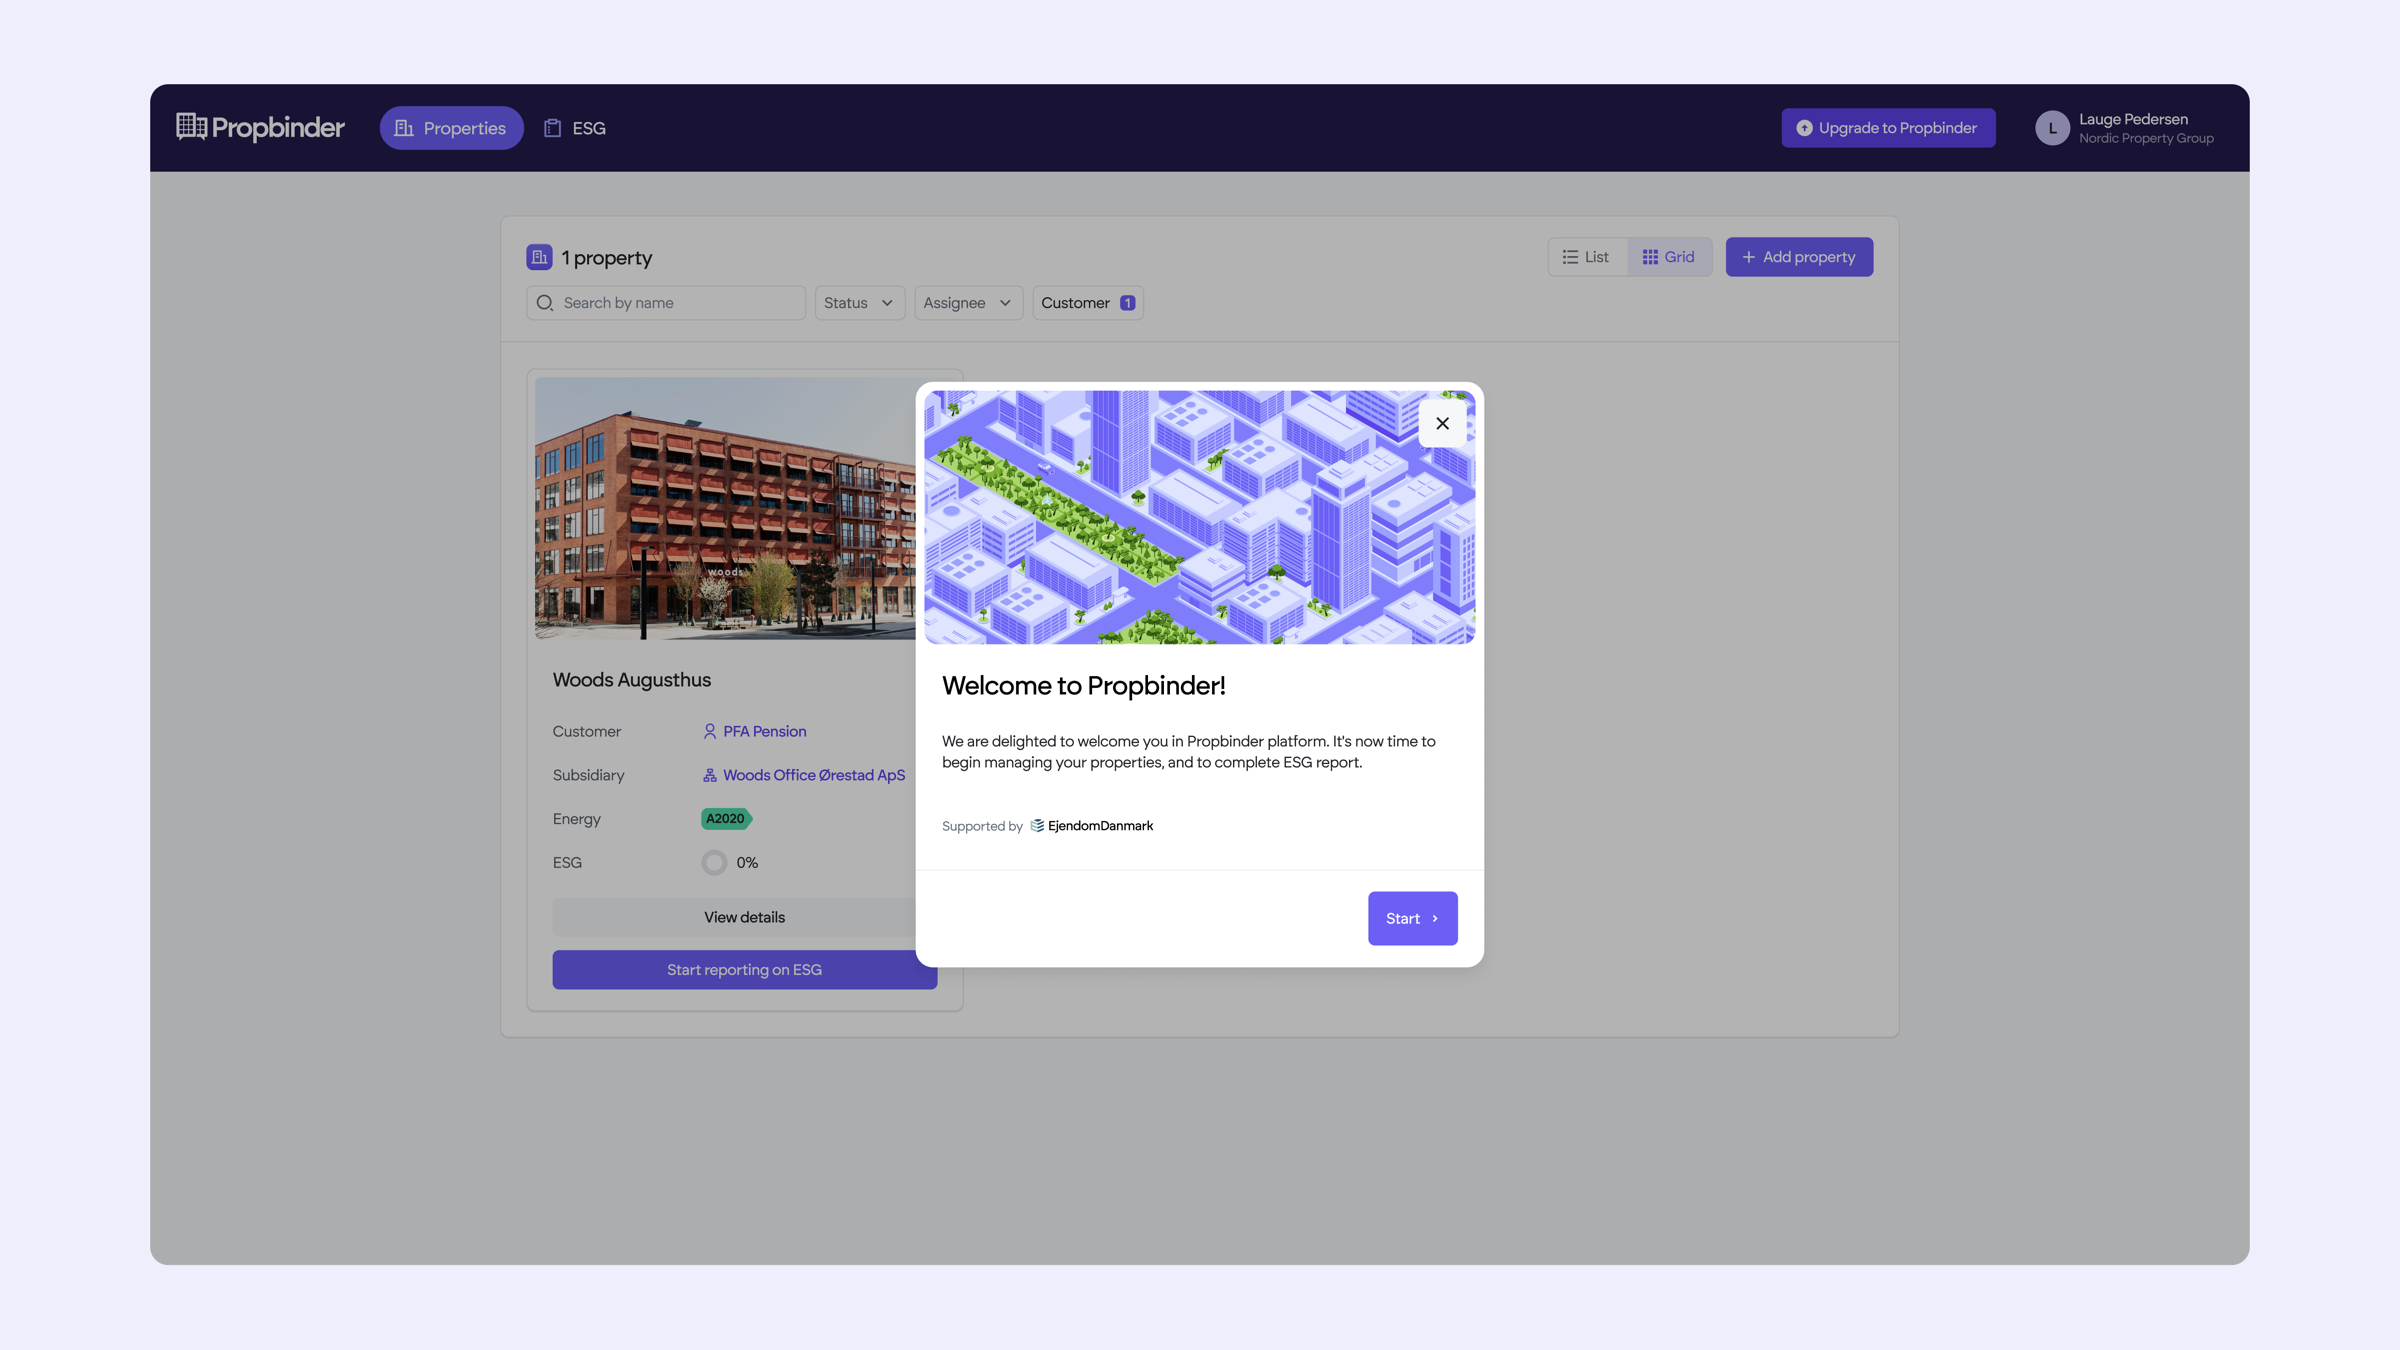2400x1350 pixels.
Task: Click the Add property button
Action: click(x=1799, y=257)
